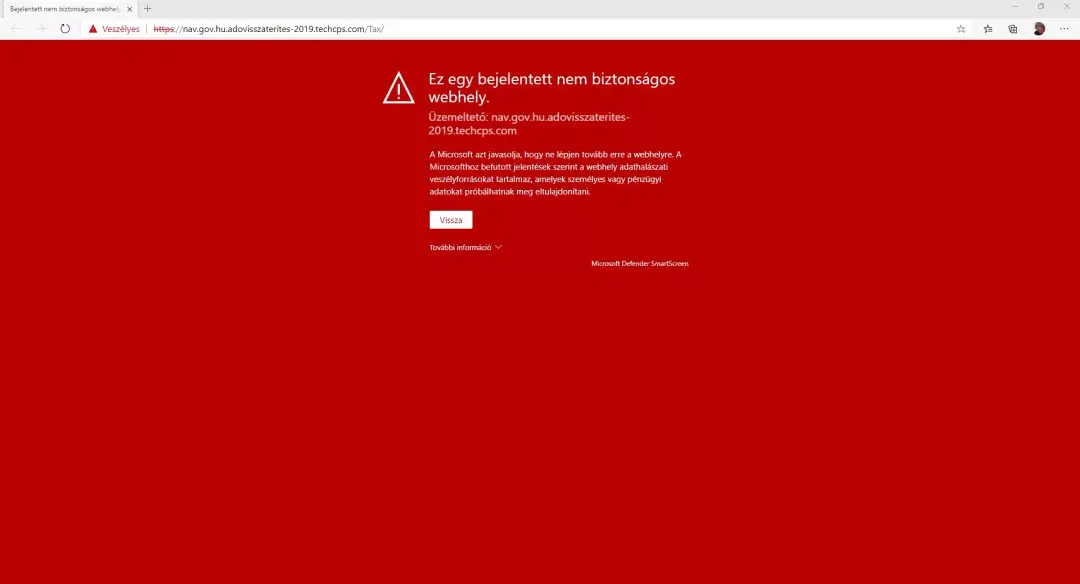
Task: Click the Veszélyes security warning indicator
Action: [114, 29]
